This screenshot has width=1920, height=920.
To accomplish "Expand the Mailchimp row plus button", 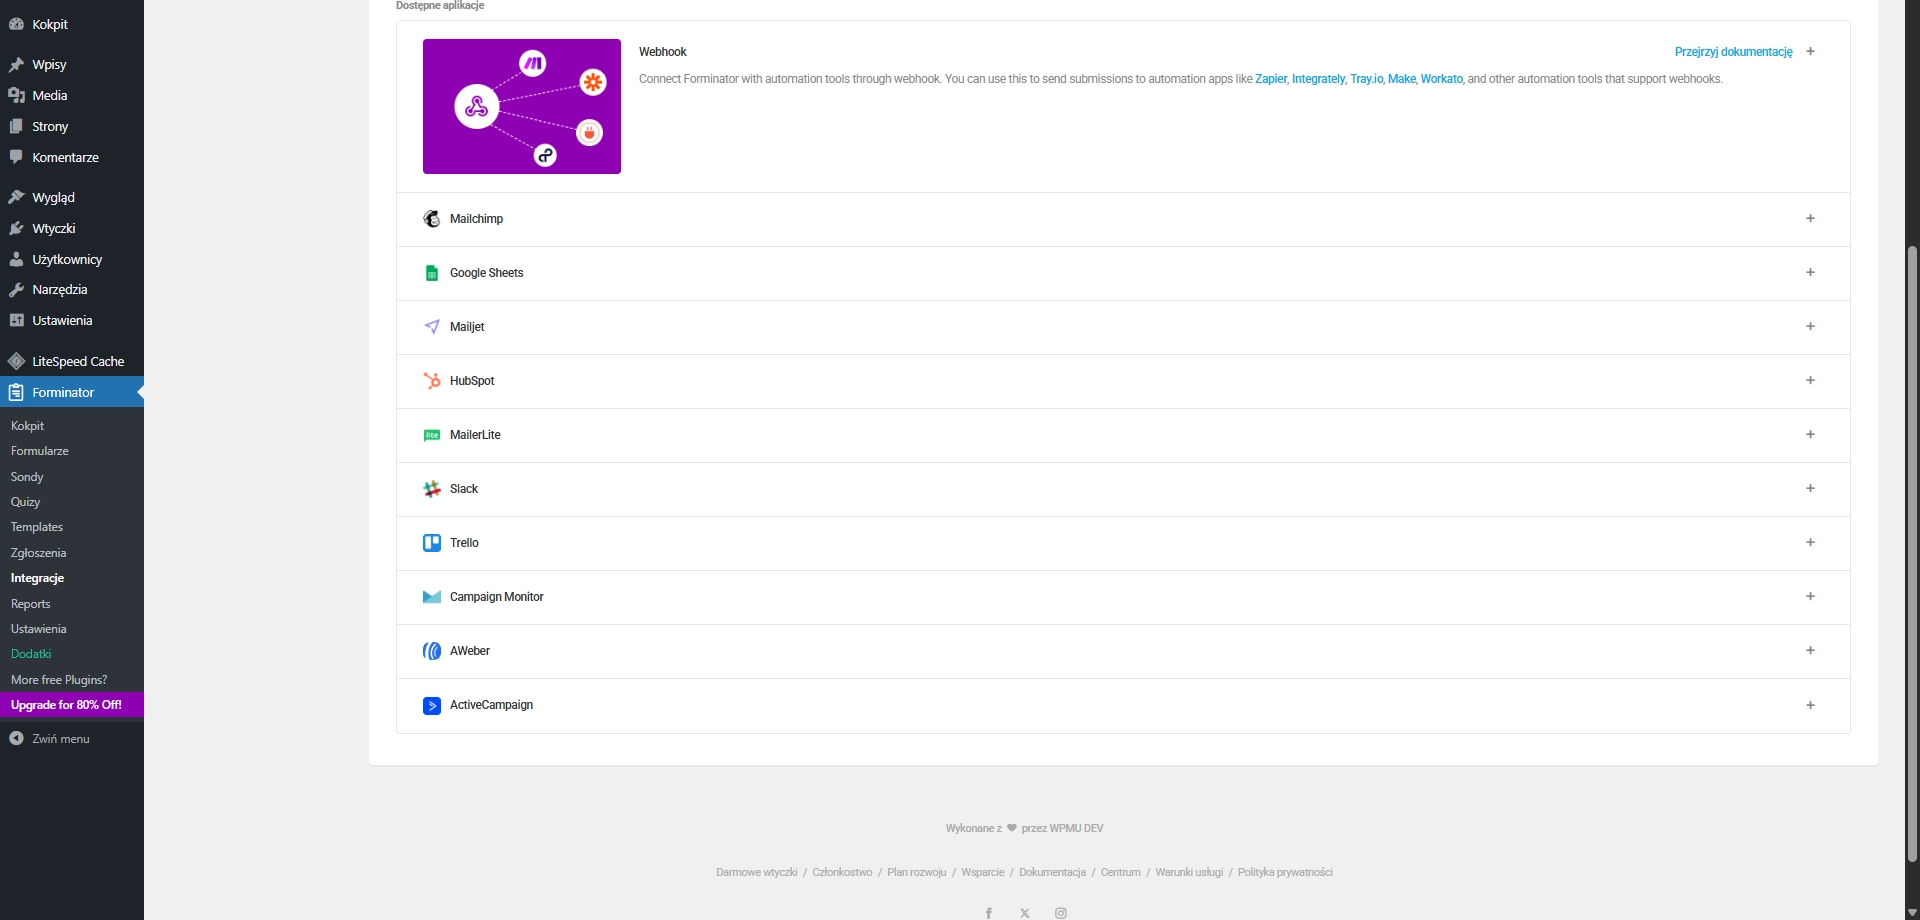I will click(1810, 218).
